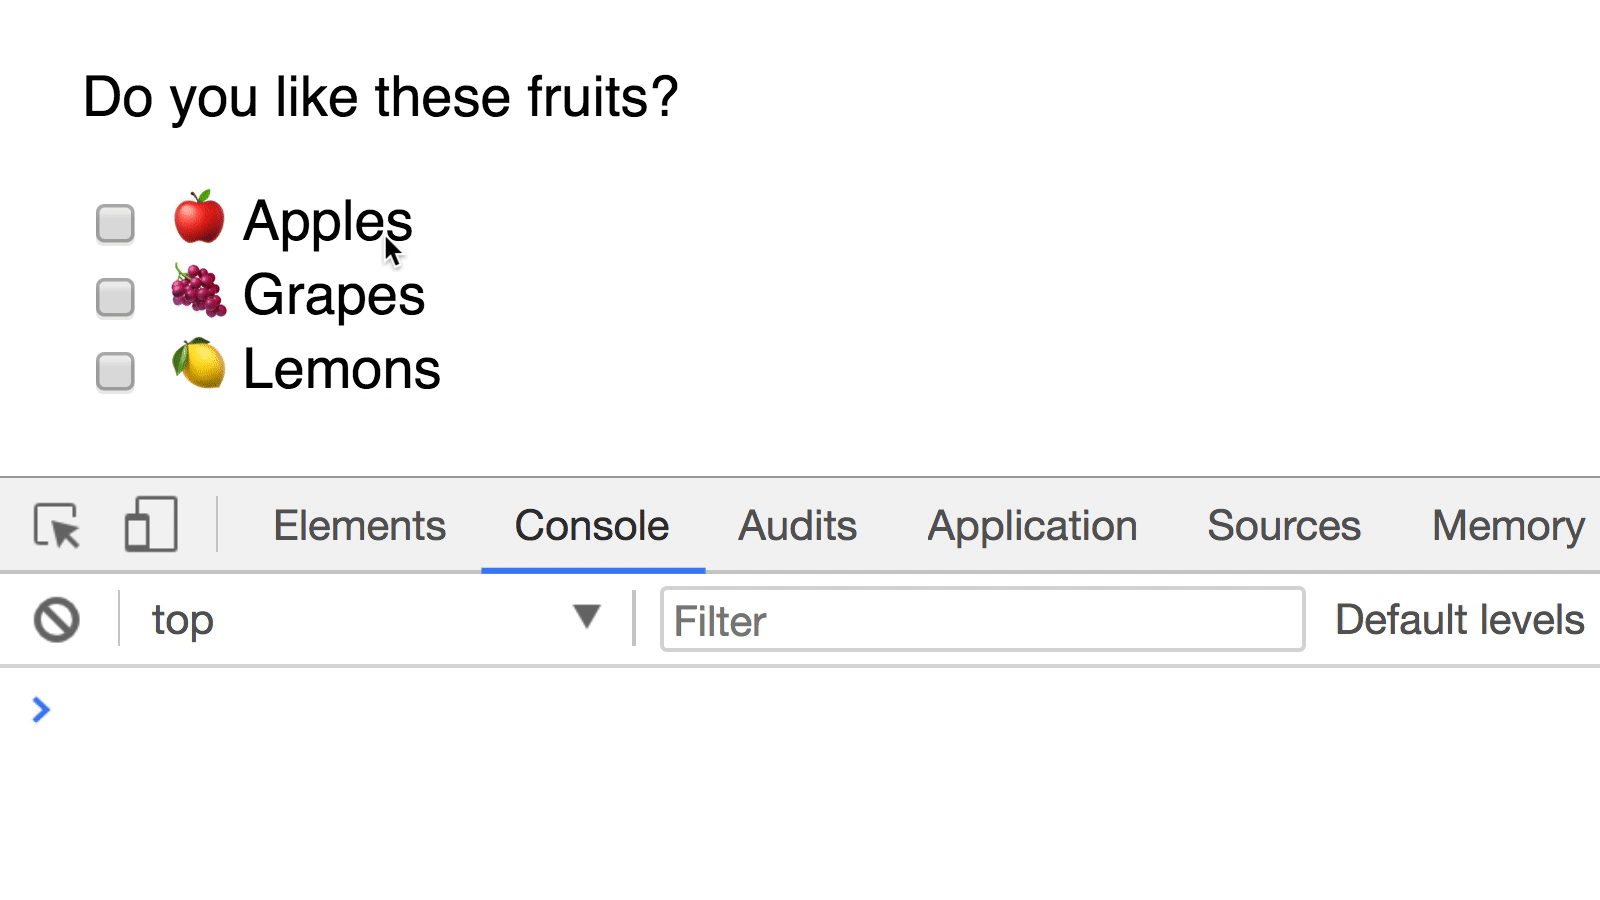
Task: Switch to the Application tab
Action: click(x=1032, y=525)
